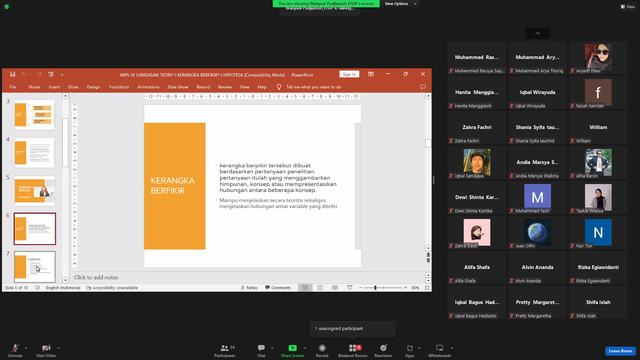Open the Home ribbon tab
The image size is (640, 360).
click(x=34, y=87)
